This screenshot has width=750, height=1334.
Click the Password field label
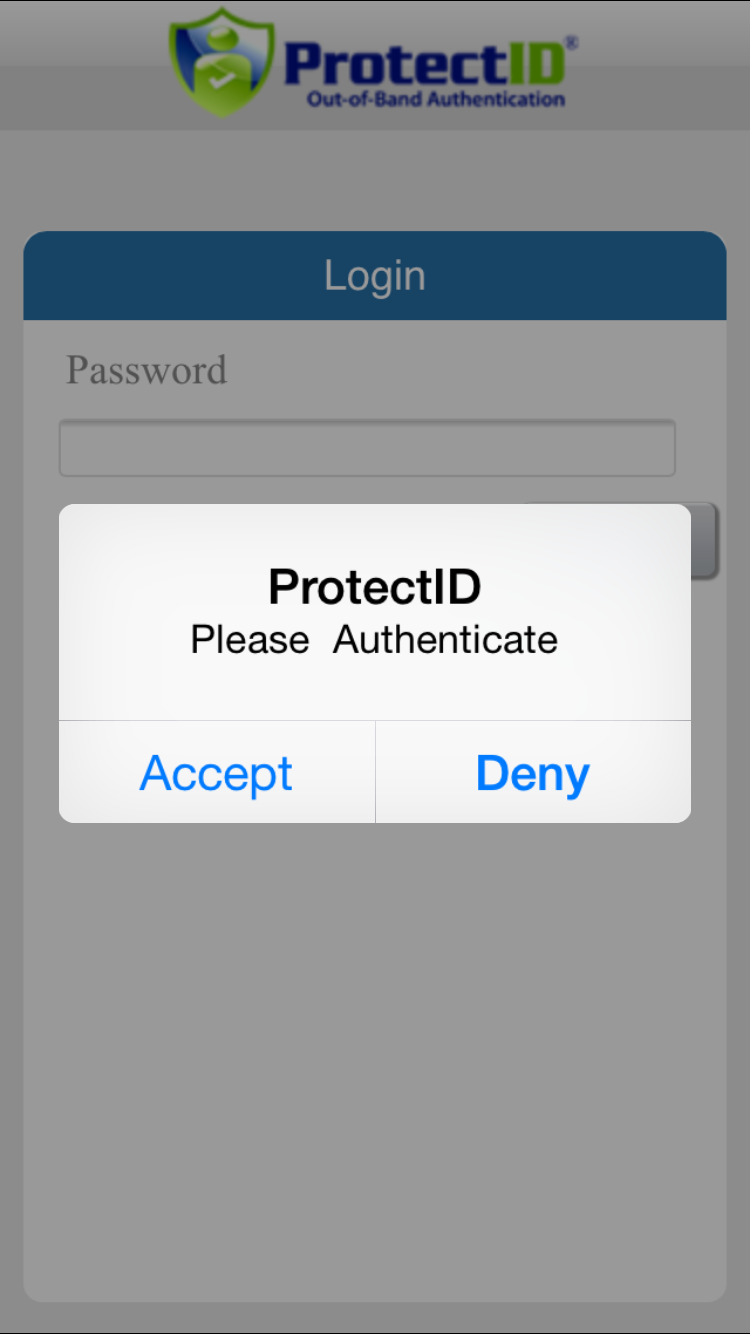click(x=146, y=370)
